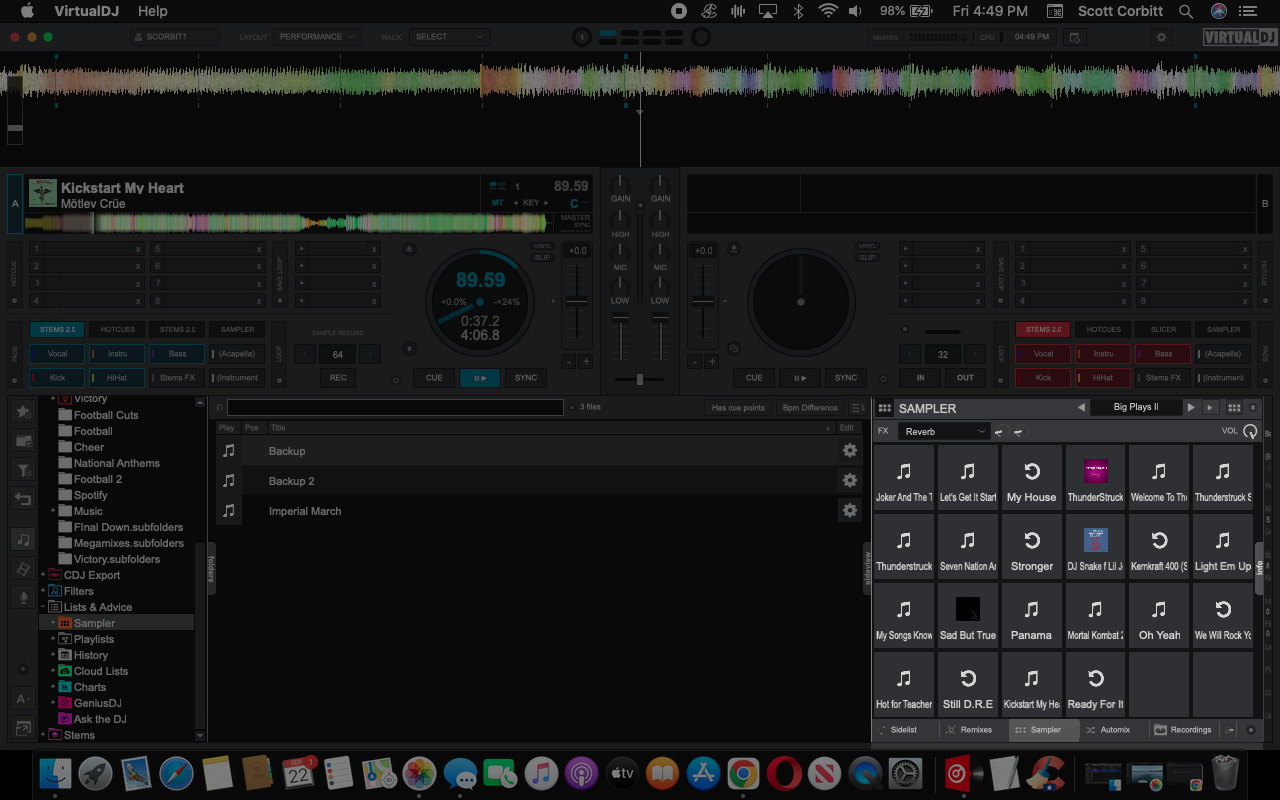Switch to the Remixes tab
This screenshot has height=800, width=1280.
pyautogui.click(x=975, y=730)
